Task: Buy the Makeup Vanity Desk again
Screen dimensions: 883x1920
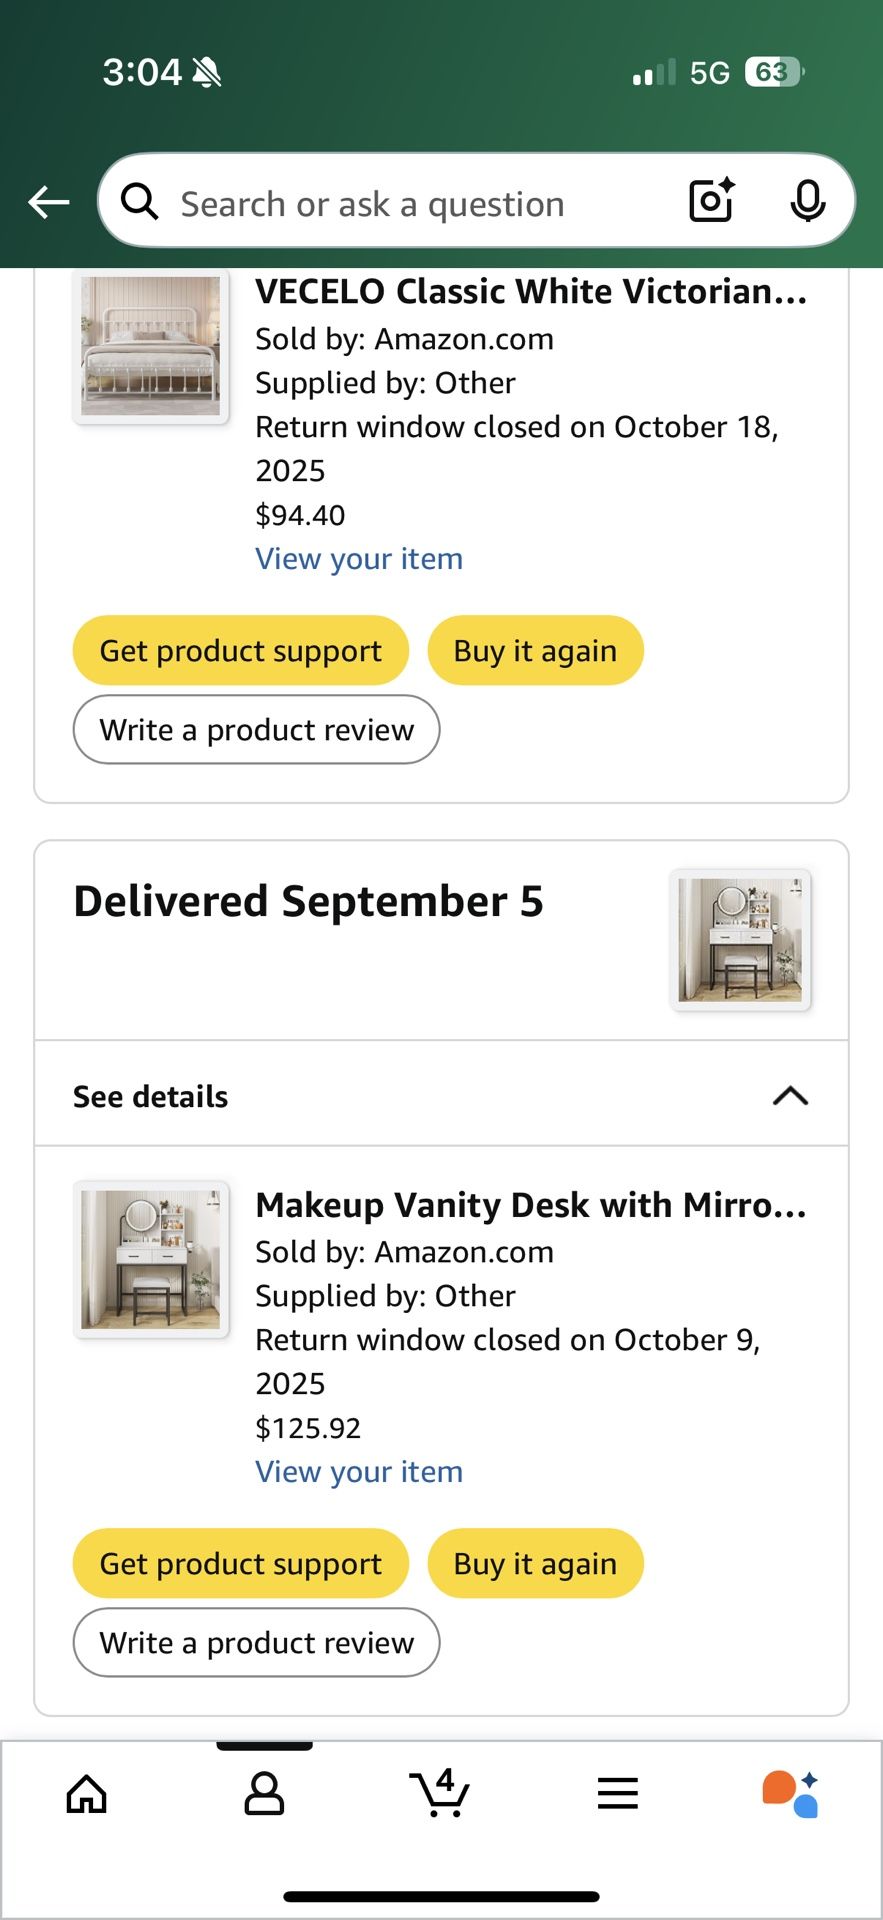Action: tap(535, 1564)
